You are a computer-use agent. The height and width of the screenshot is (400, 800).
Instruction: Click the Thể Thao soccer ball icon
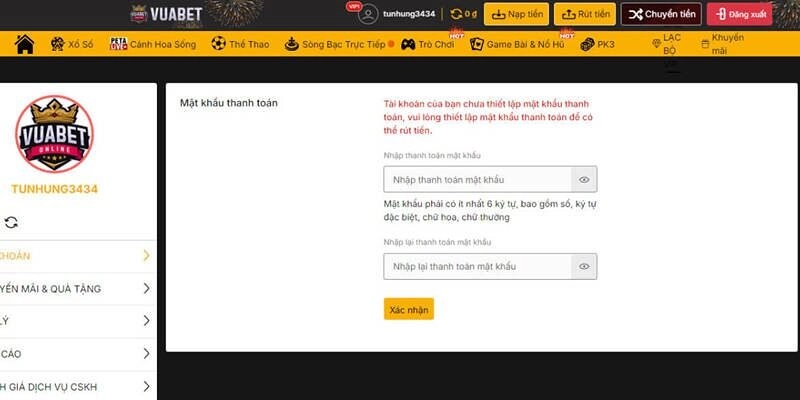tap(218, 44)
